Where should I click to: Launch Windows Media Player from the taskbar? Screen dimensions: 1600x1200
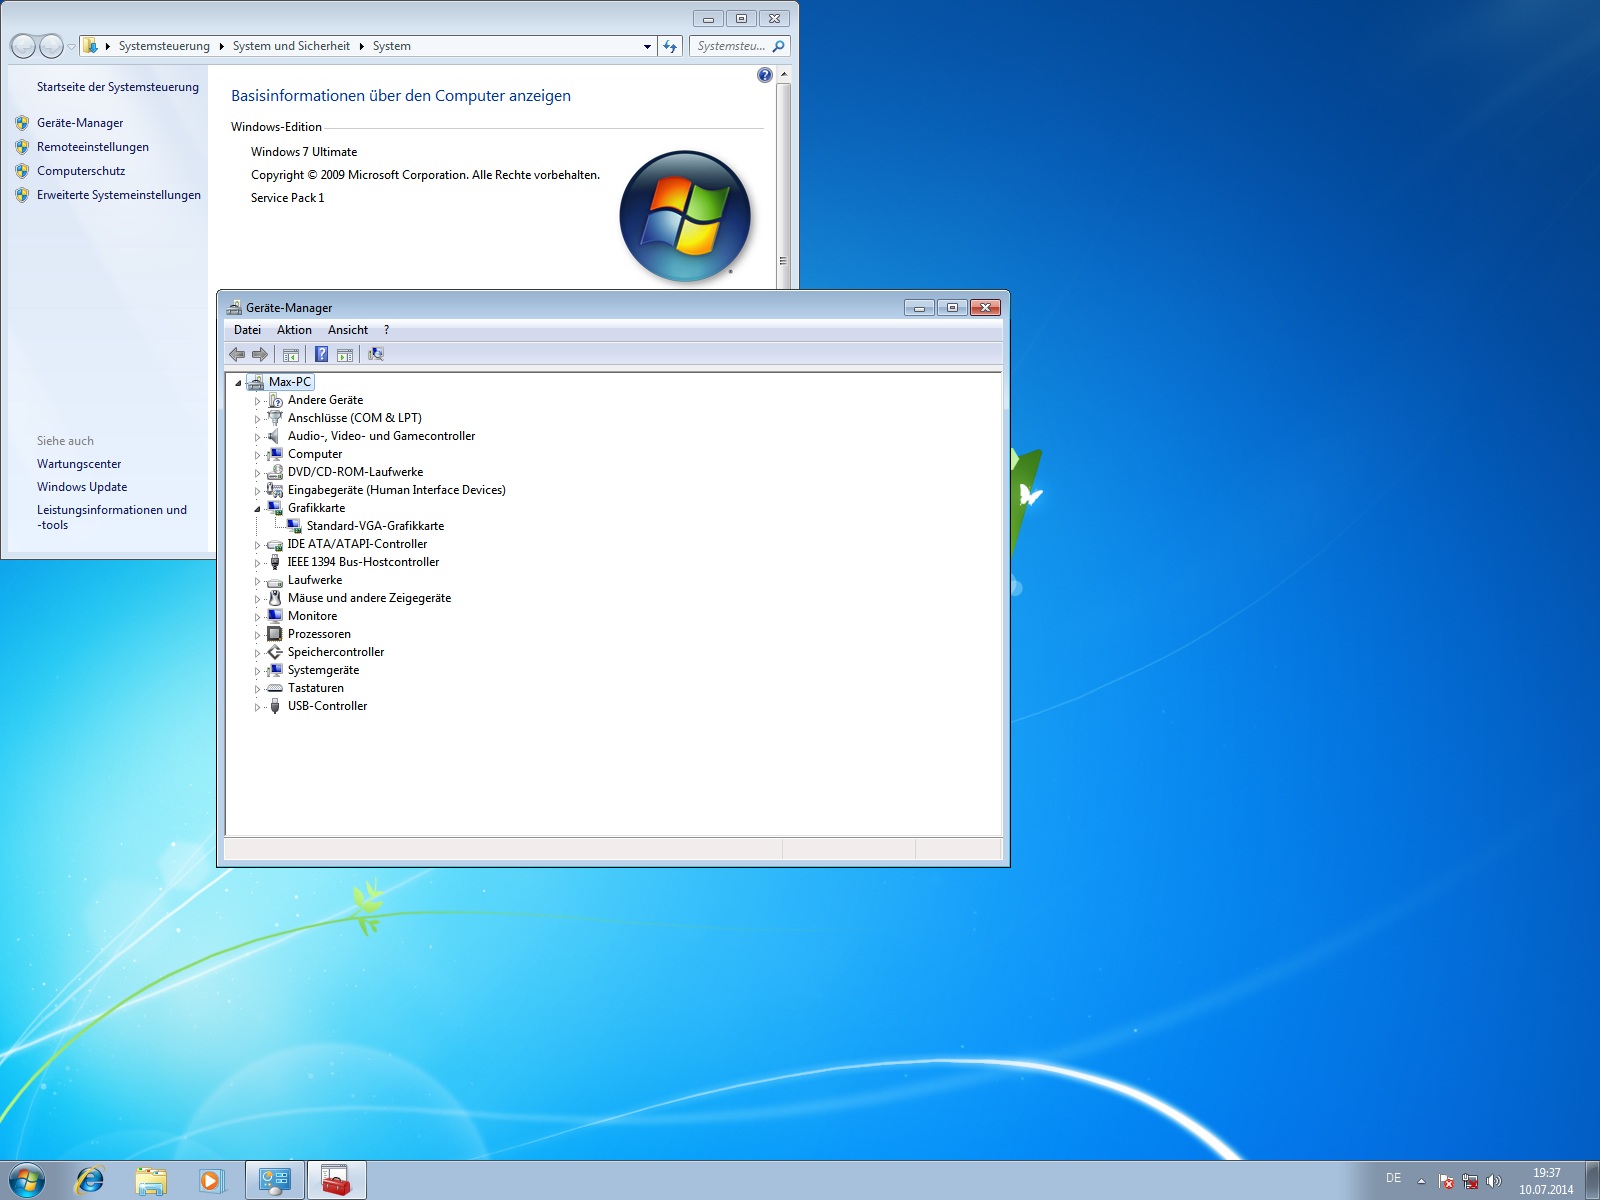[211, 1181]
